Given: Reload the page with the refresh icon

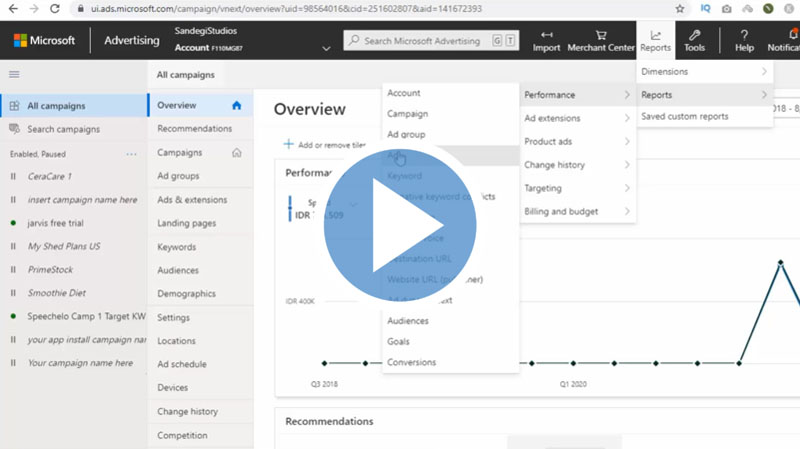Looking at the screenshot, I should pos(55,9).
